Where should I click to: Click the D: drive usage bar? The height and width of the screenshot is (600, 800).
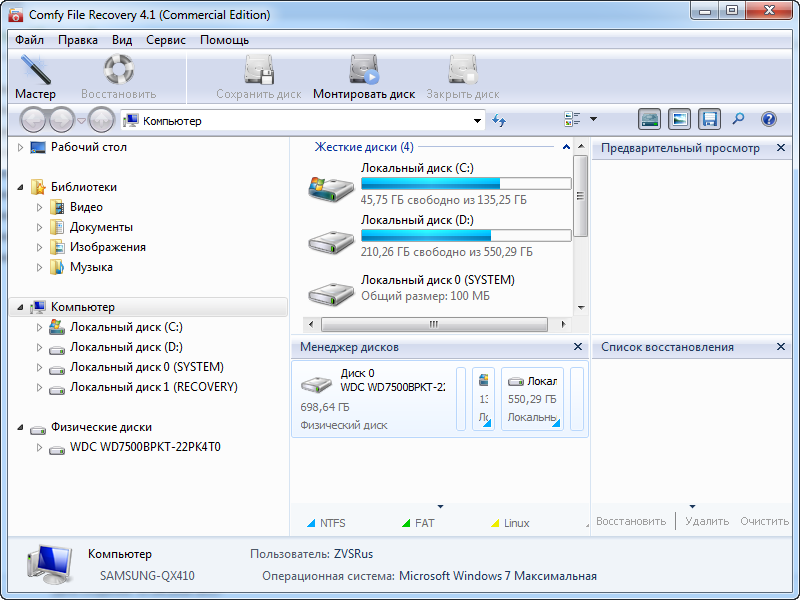pos(466,235)
